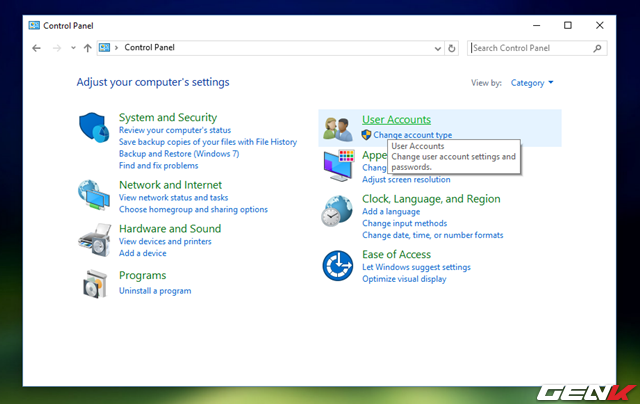Go up one level with up arrow
640x404 pixels.
[87, 48]
